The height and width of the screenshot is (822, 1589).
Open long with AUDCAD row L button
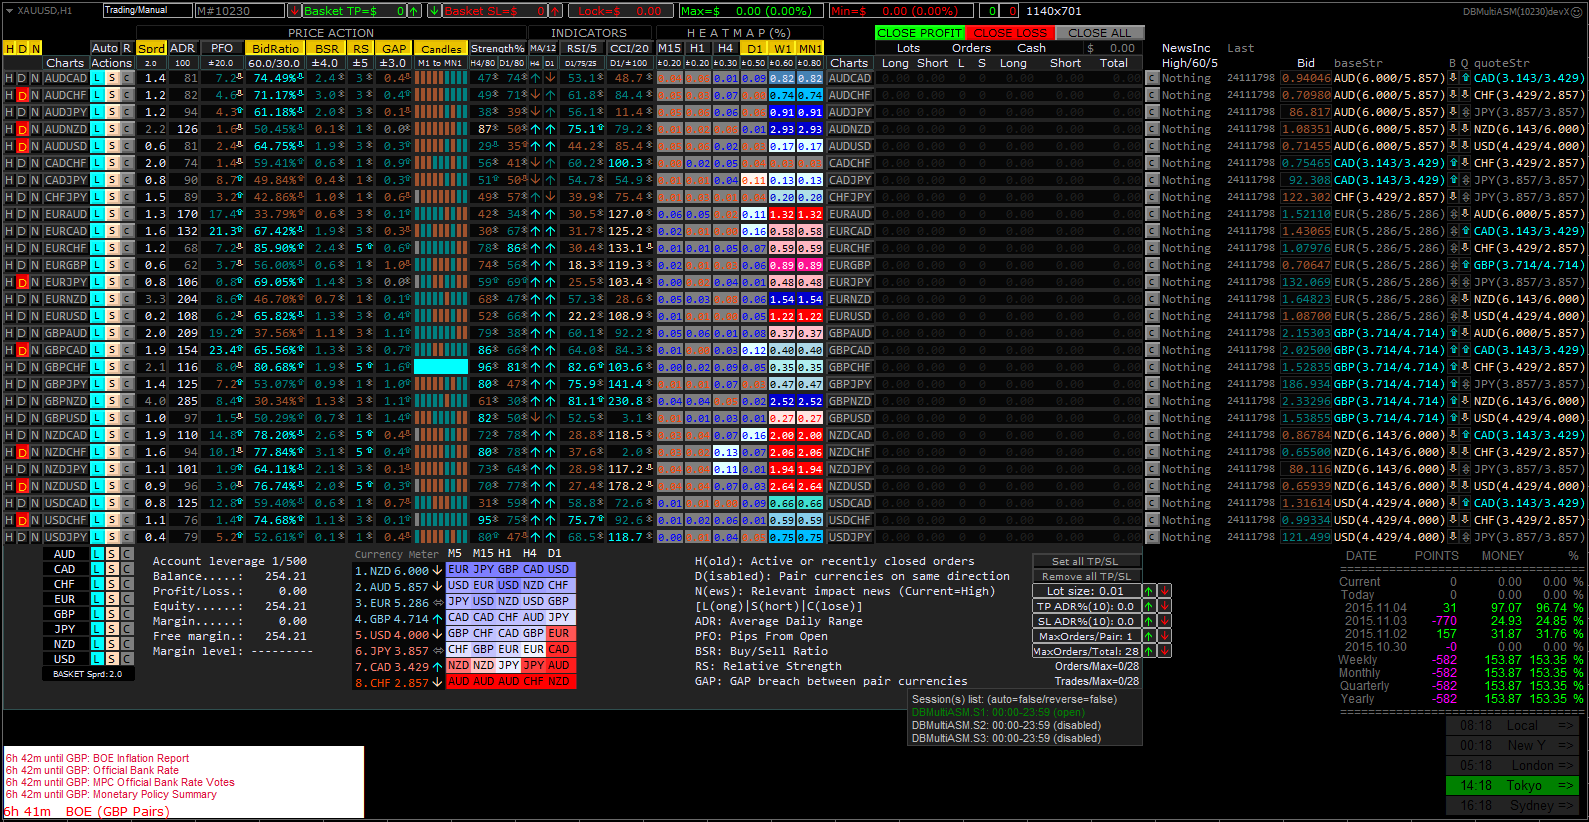point(97,78)
